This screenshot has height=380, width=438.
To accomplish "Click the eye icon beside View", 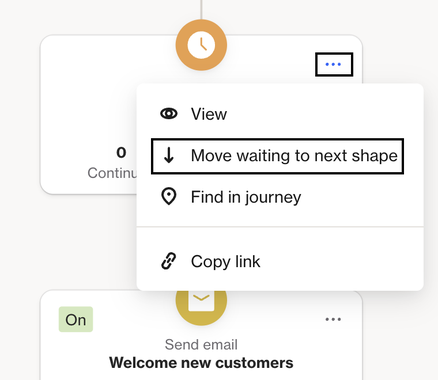I will point(169,114).
